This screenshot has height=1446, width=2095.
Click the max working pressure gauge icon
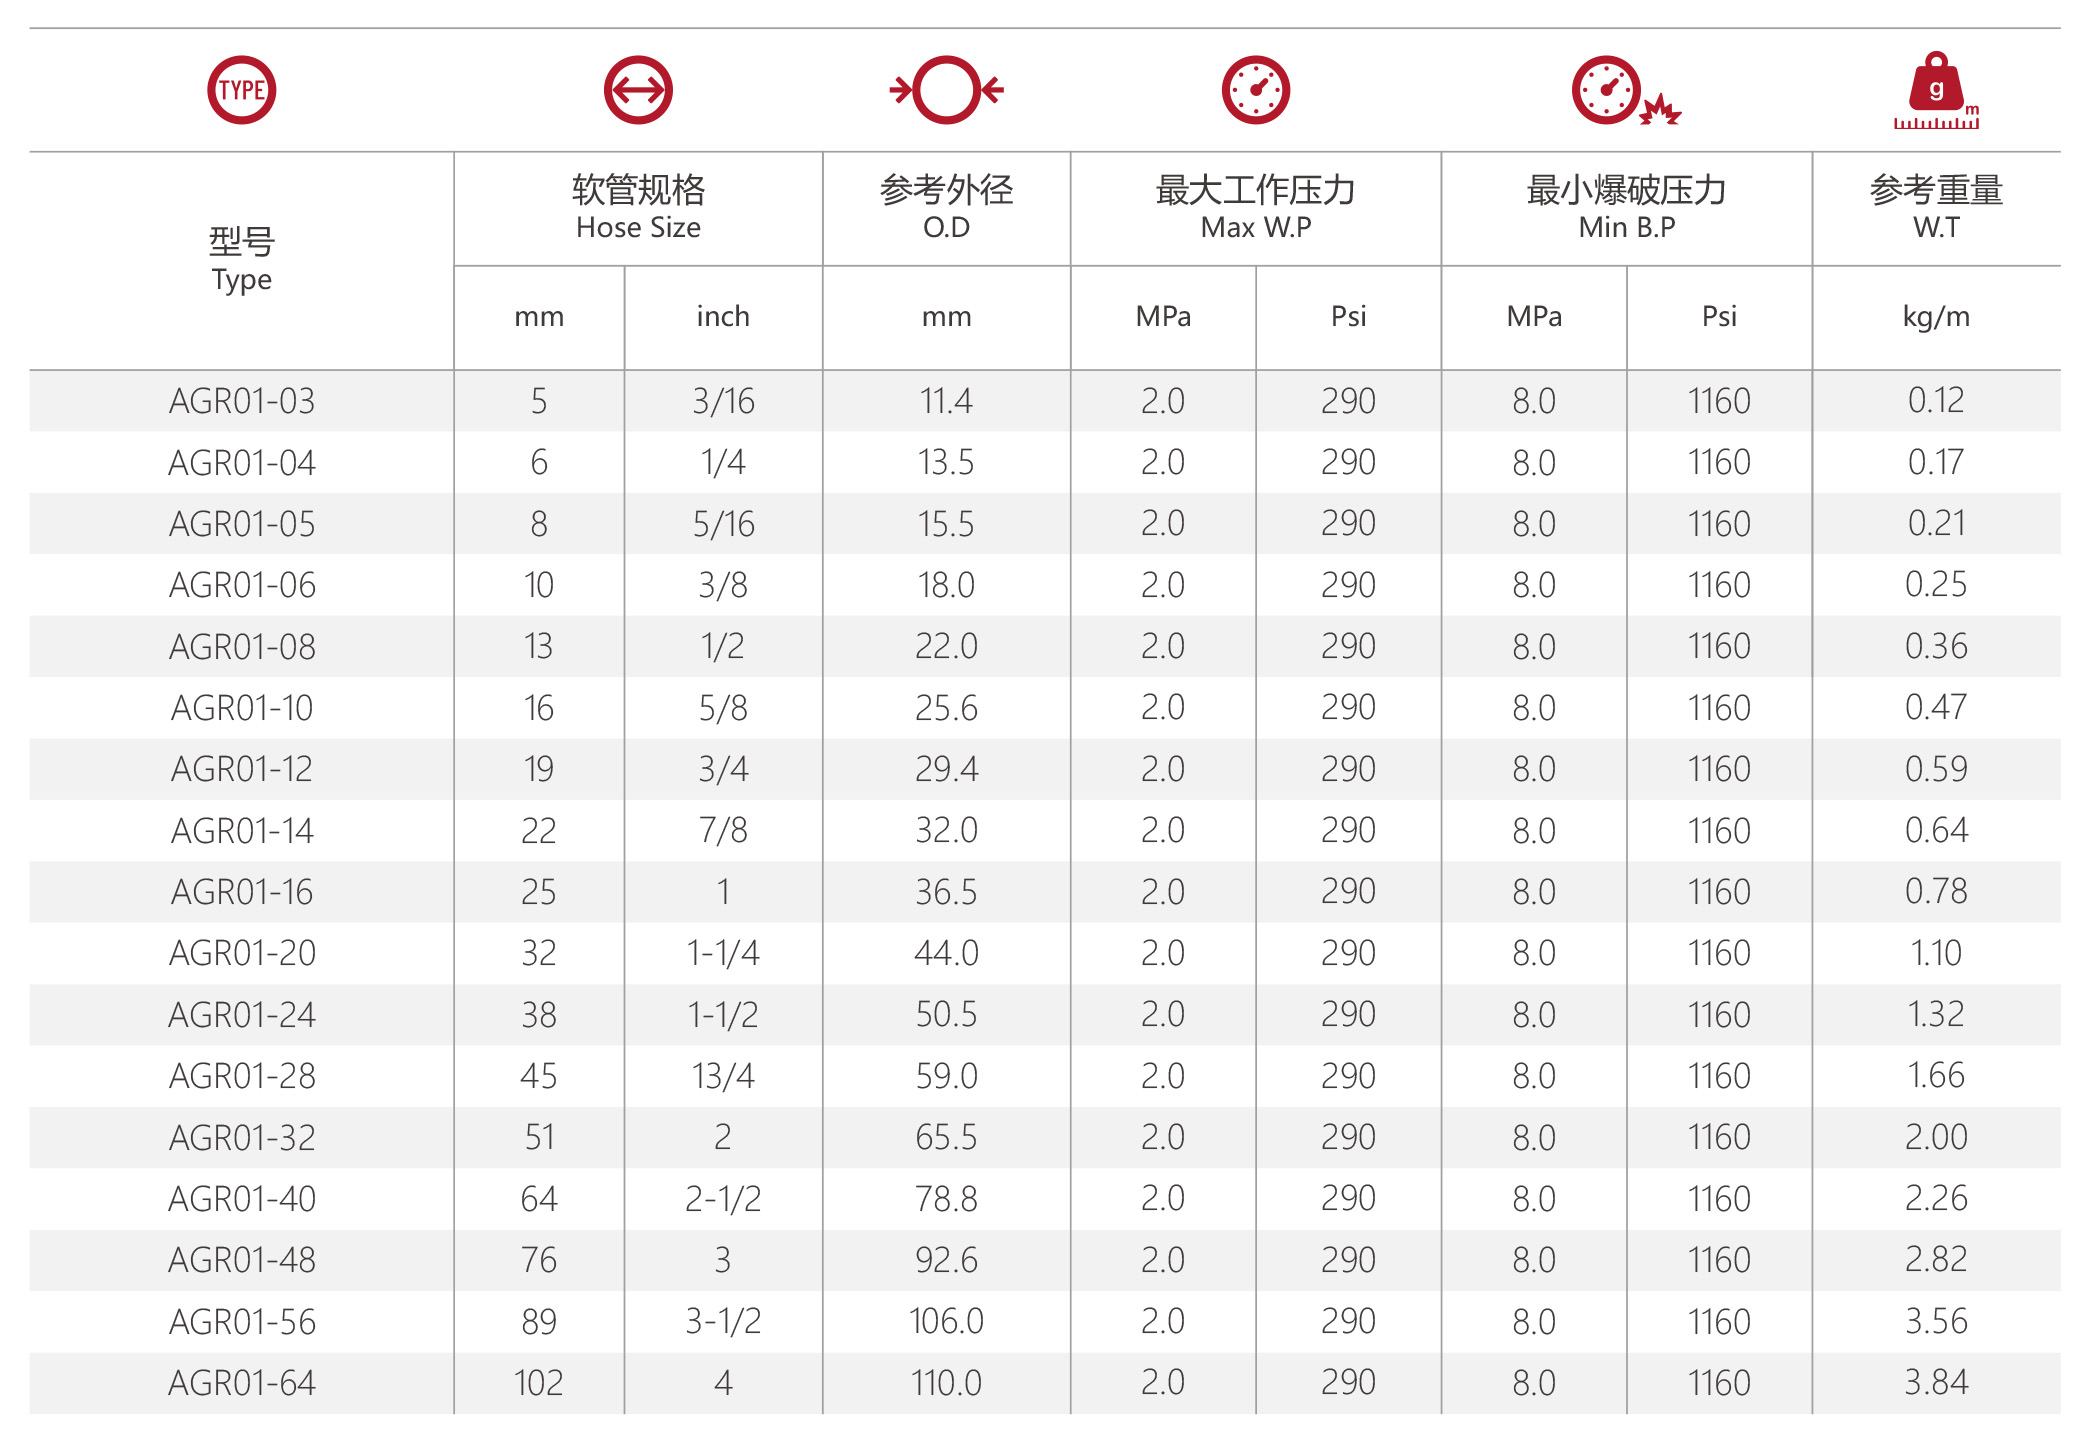(1255, 90)
